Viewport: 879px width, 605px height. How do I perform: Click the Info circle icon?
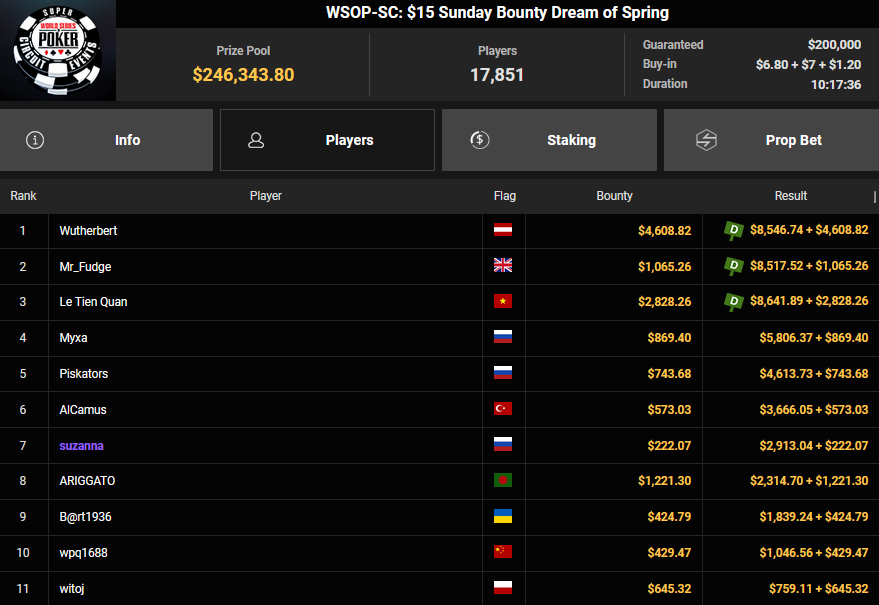tap(35, 140)
